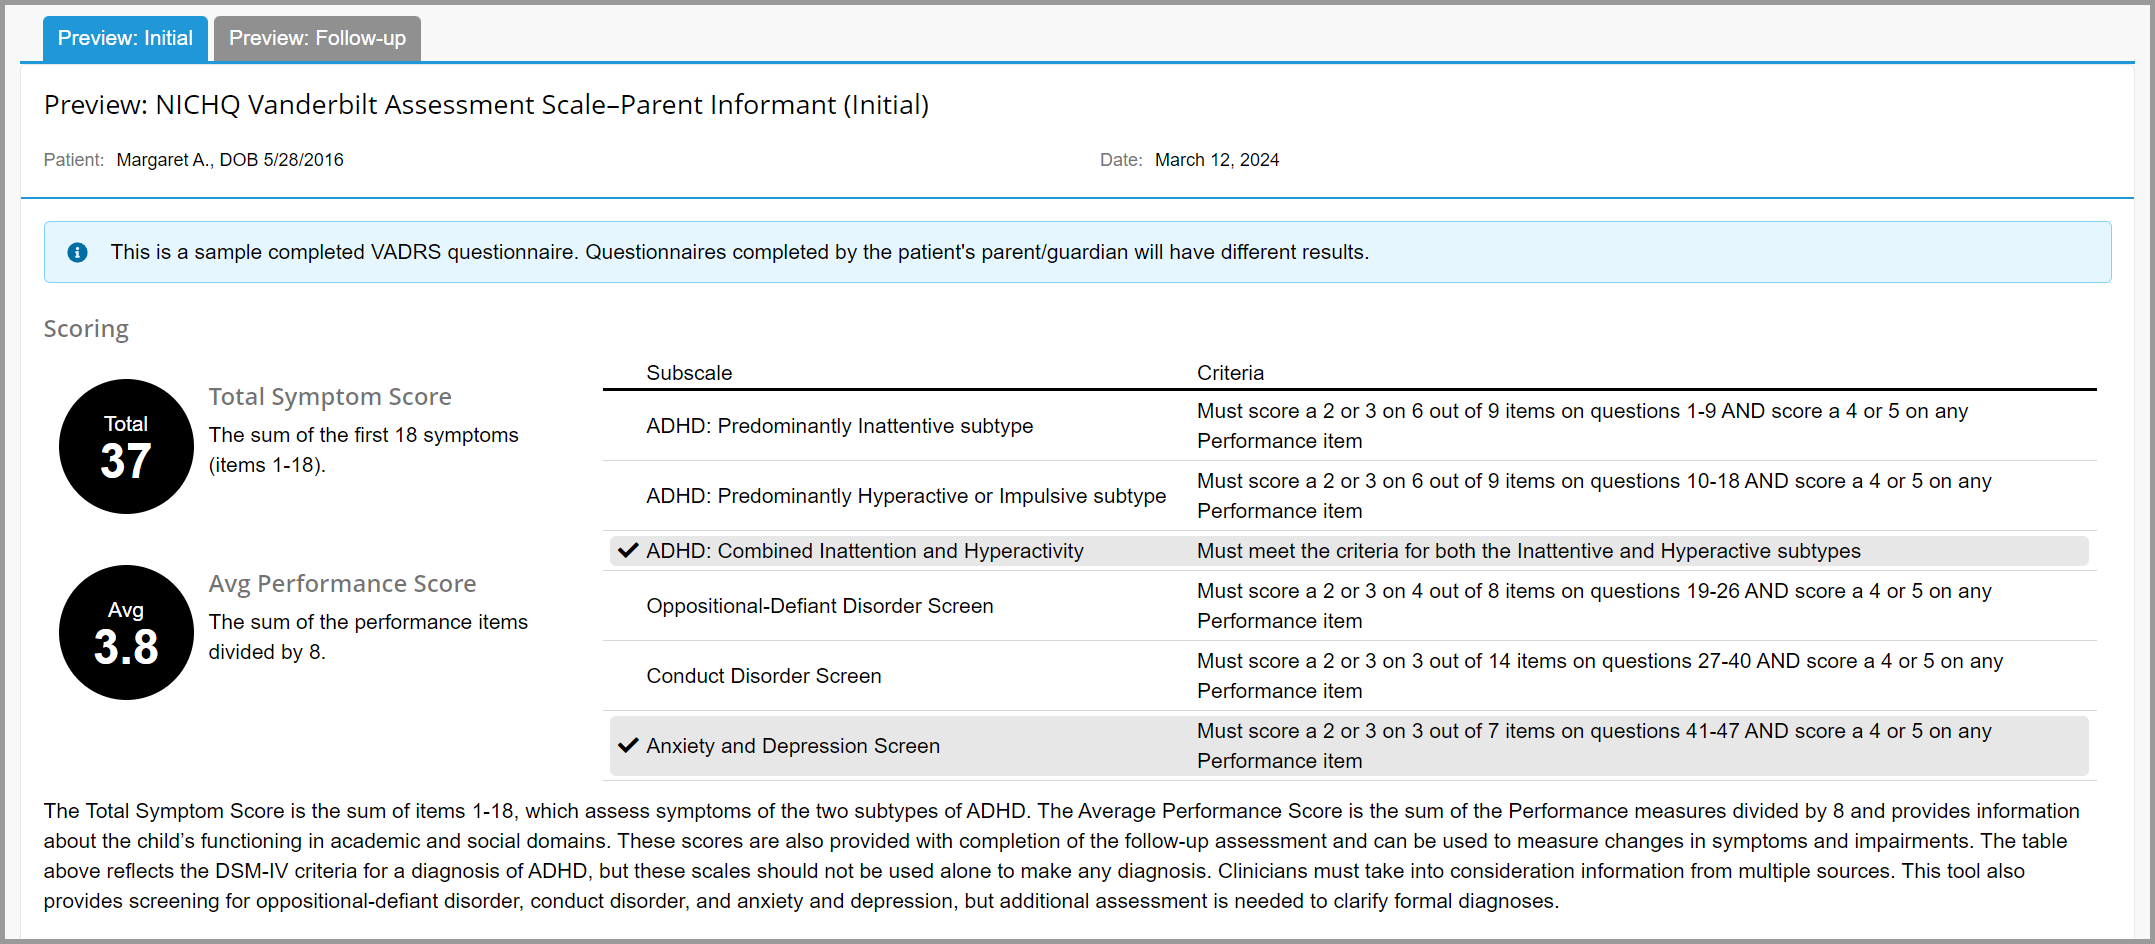
Task: Expand the Scoring section
Action: 86,328
